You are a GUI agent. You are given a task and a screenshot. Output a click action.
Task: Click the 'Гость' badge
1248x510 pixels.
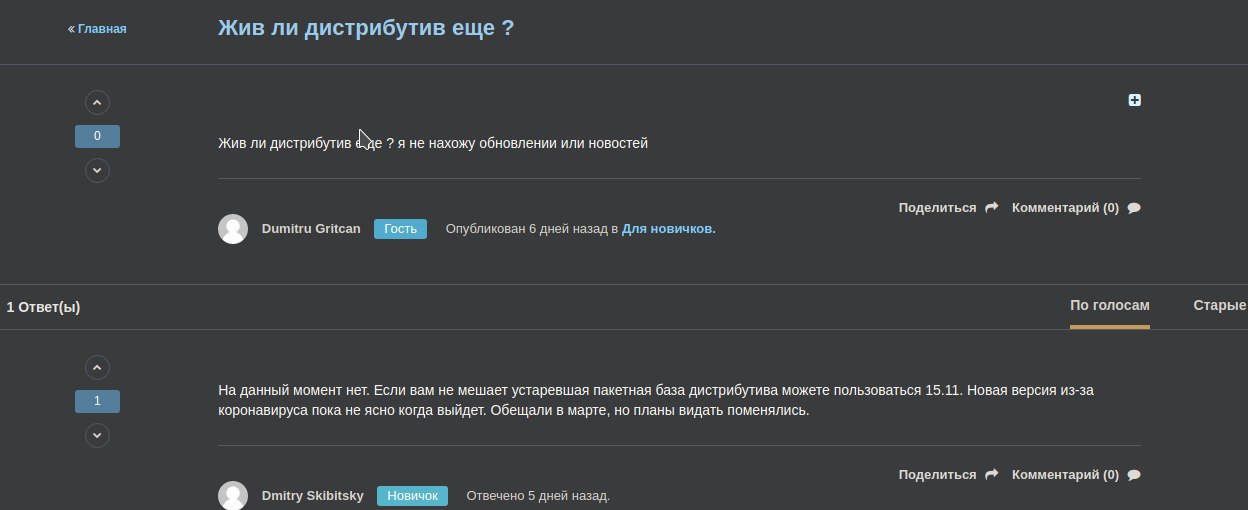coord(400,229)
